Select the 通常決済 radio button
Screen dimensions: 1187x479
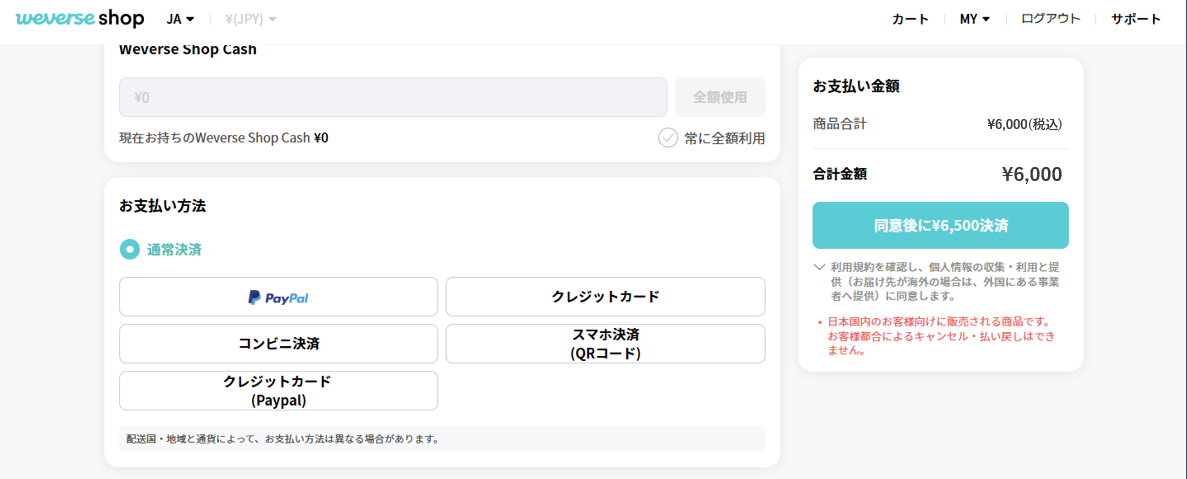tap(130, 249)
